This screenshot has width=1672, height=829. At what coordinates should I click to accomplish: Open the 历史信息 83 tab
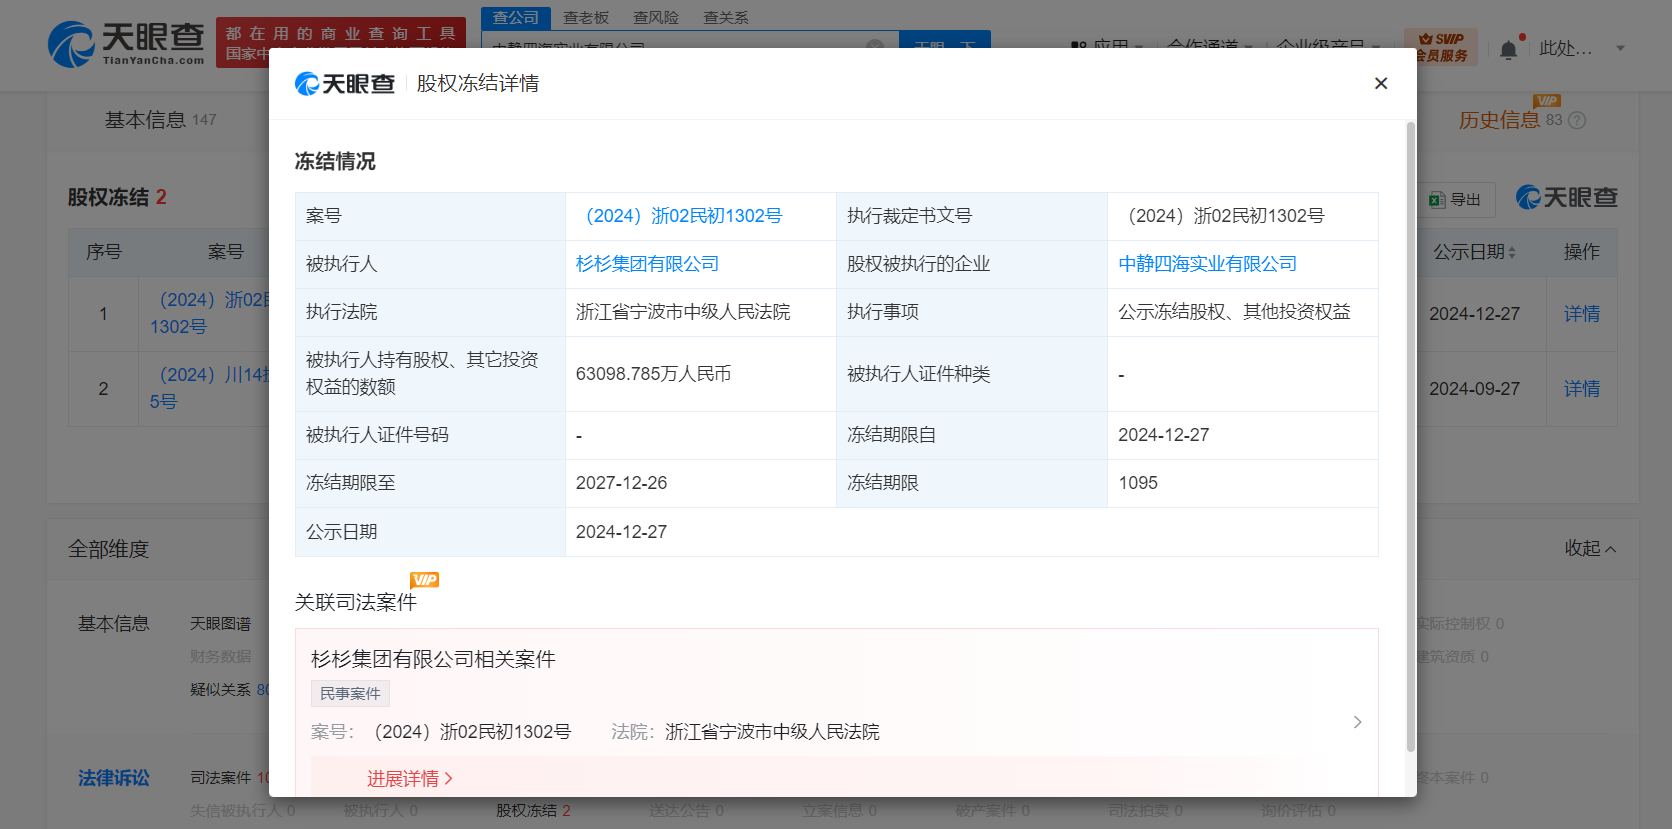tap(1509, 120)
